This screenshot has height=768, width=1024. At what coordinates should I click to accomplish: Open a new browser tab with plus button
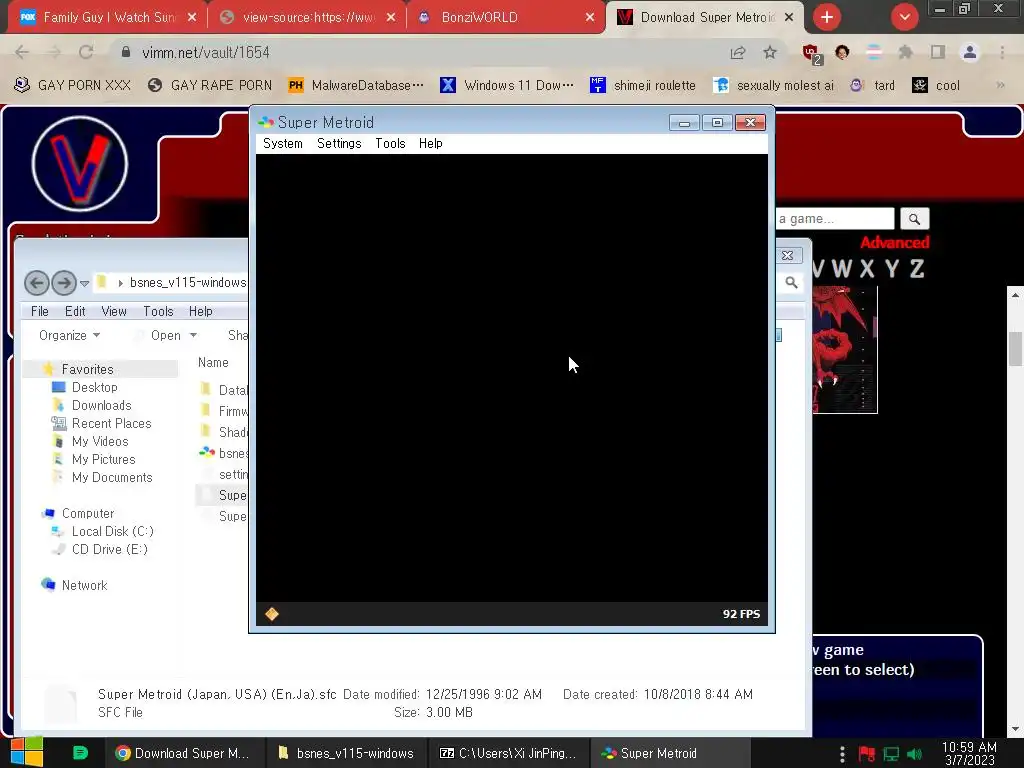coord(827,17)
